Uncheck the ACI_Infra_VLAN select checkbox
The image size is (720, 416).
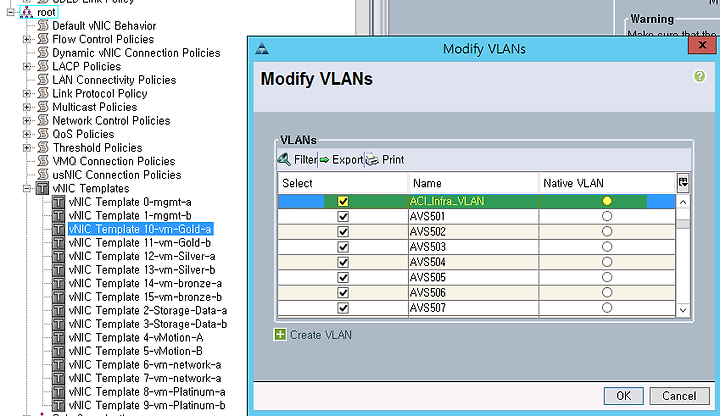[343, 201]
